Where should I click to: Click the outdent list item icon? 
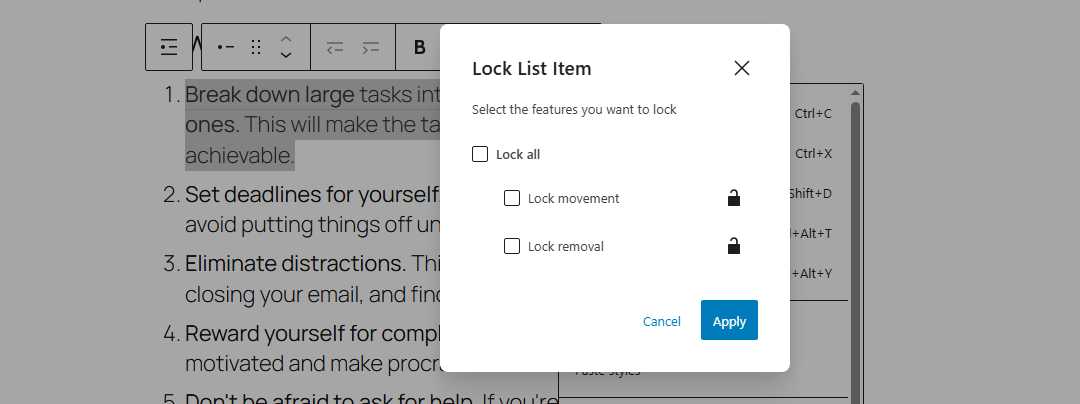335,47
